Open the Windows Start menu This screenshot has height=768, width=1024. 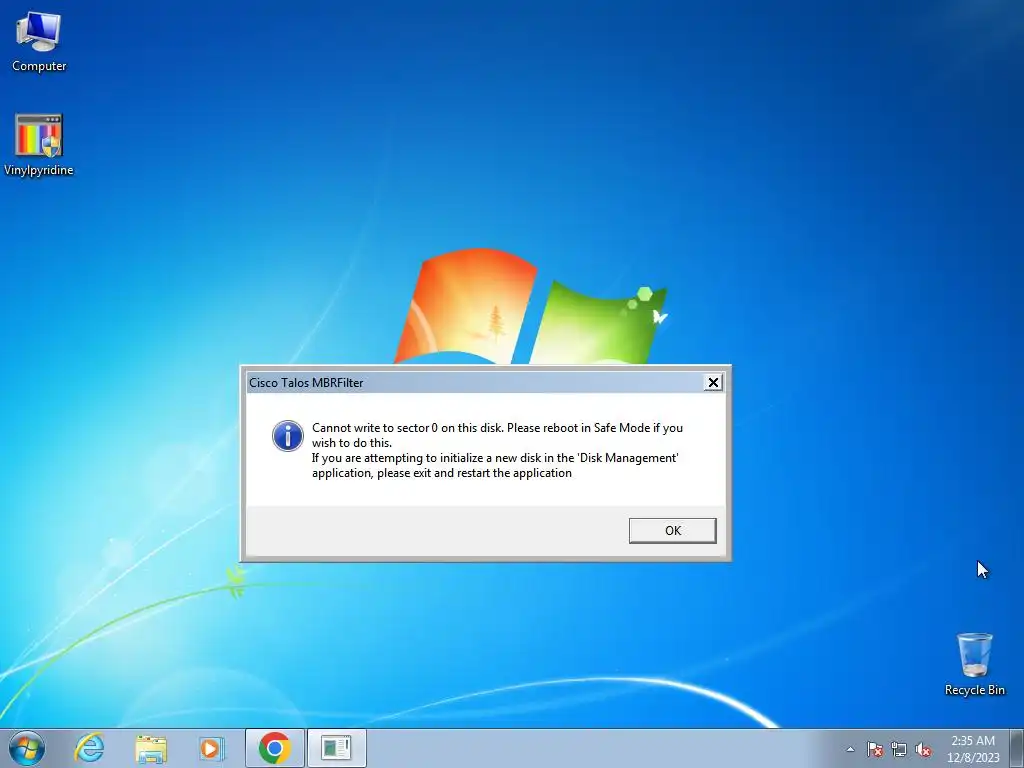click(27, 748)
